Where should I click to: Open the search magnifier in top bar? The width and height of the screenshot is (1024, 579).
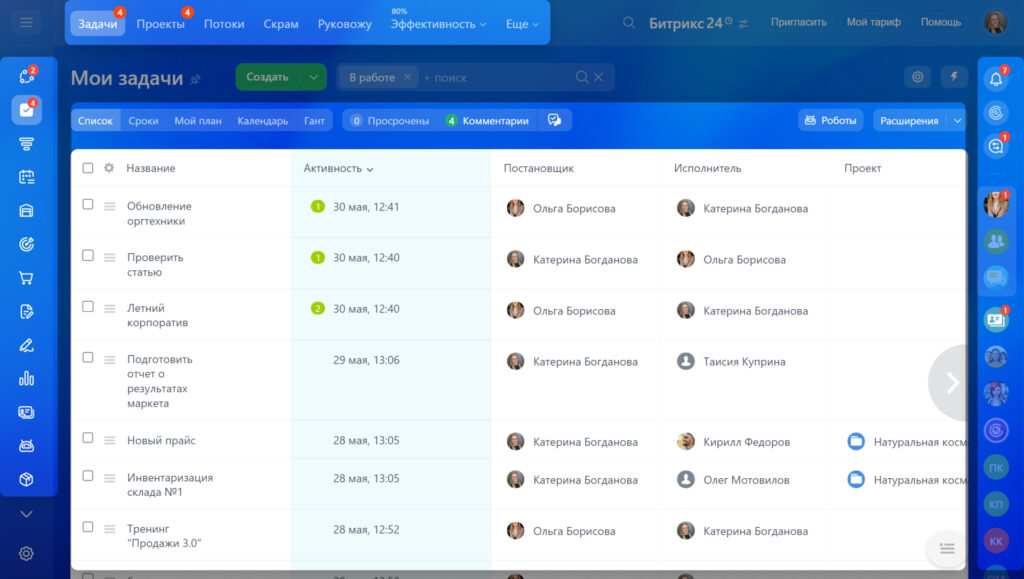coord(629,23)
